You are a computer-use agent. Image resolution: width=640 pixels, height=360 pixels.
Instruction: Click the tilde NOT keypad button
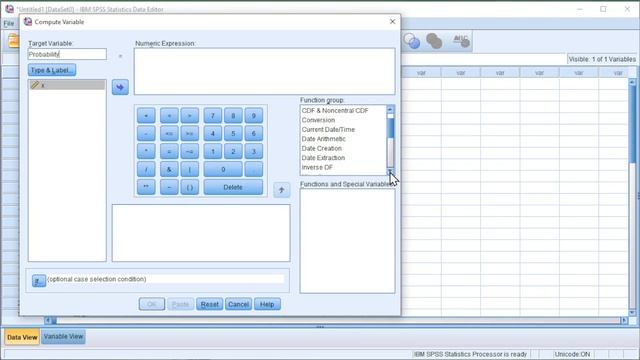[x=169, y=187]
